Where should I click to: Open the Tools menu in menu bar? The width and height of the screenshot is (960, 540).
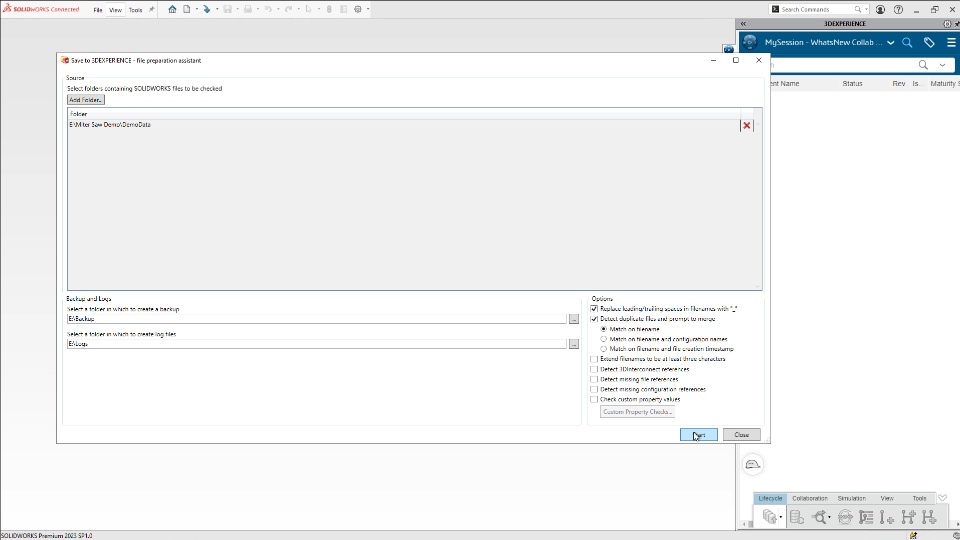(x=135, y=10)
